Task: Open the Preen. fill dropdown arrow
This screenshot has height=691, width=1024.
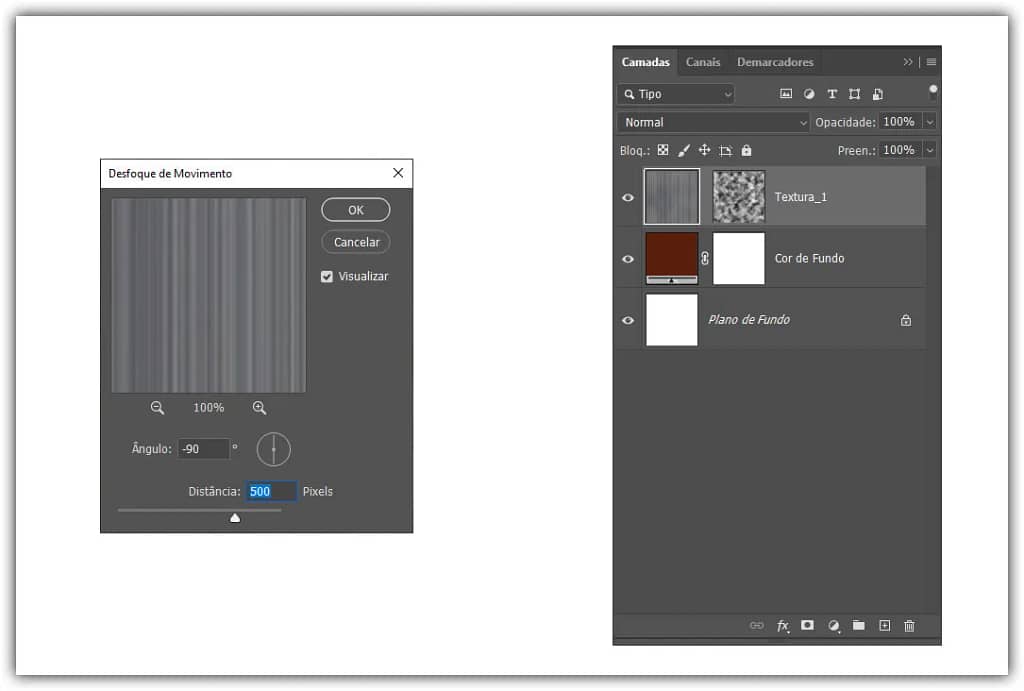Action: pos(930,150)
